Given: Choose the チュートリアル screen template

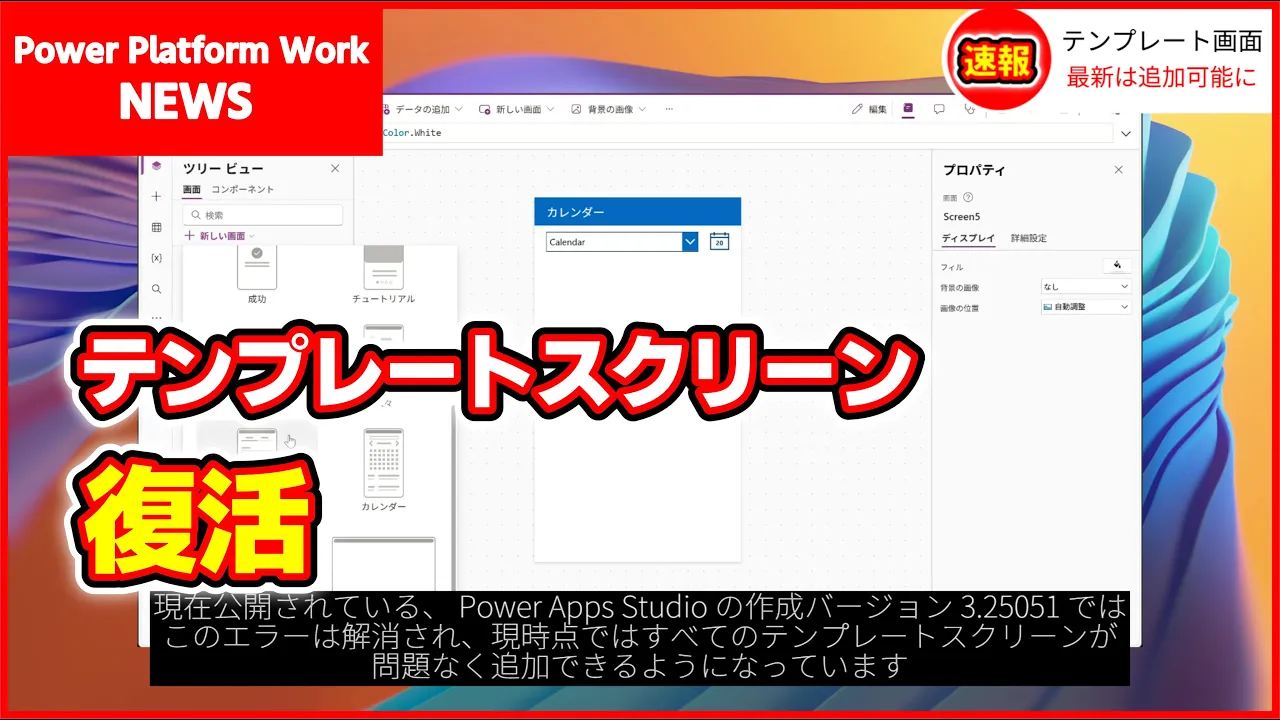Looking at the screenshot, I should [x=383, y=273].
